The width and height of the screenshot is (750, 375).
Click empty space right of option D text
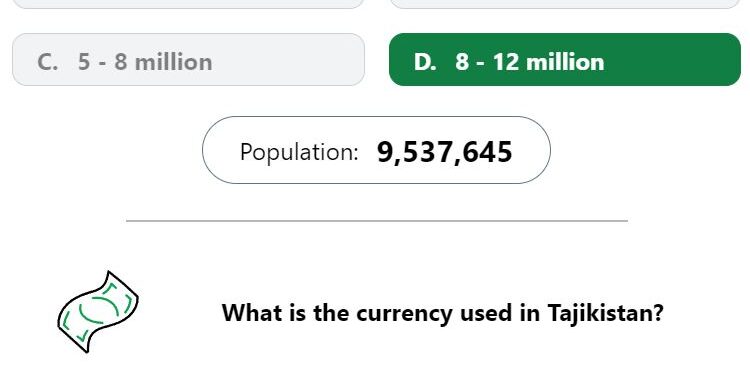(x=672, y=60)
